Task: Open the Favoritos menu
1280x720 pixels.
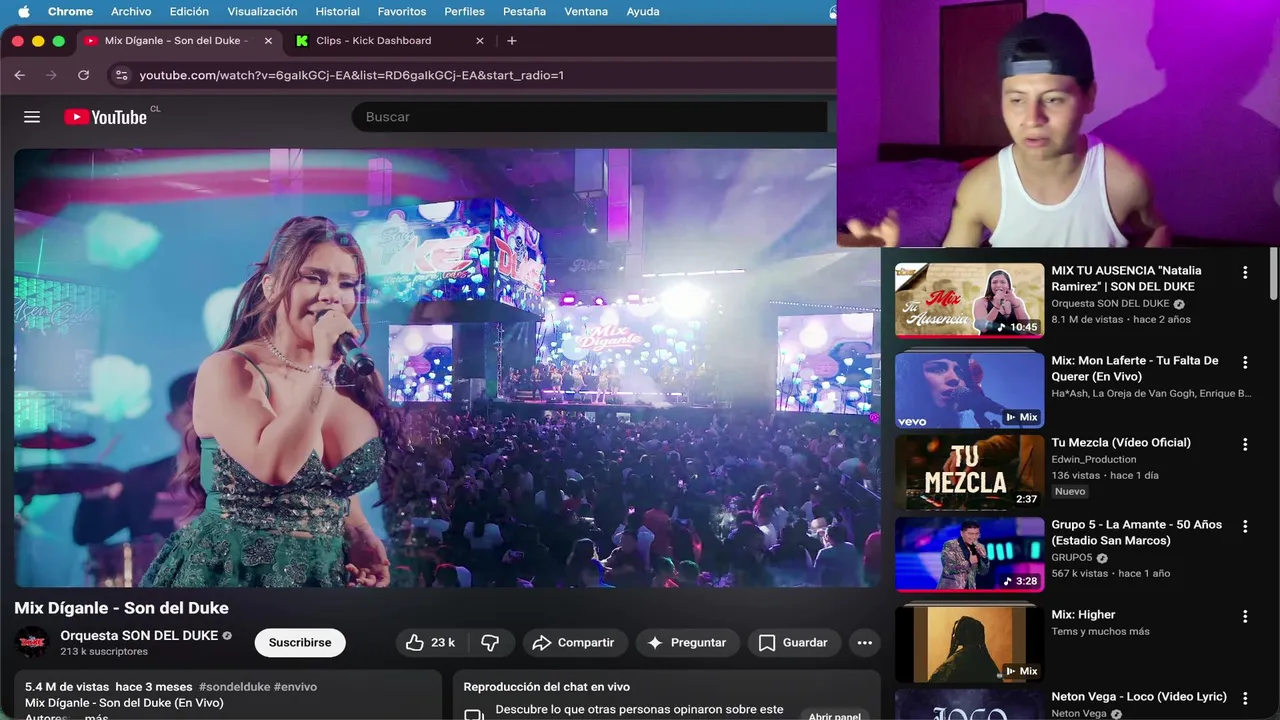Action: pos(402,12)
